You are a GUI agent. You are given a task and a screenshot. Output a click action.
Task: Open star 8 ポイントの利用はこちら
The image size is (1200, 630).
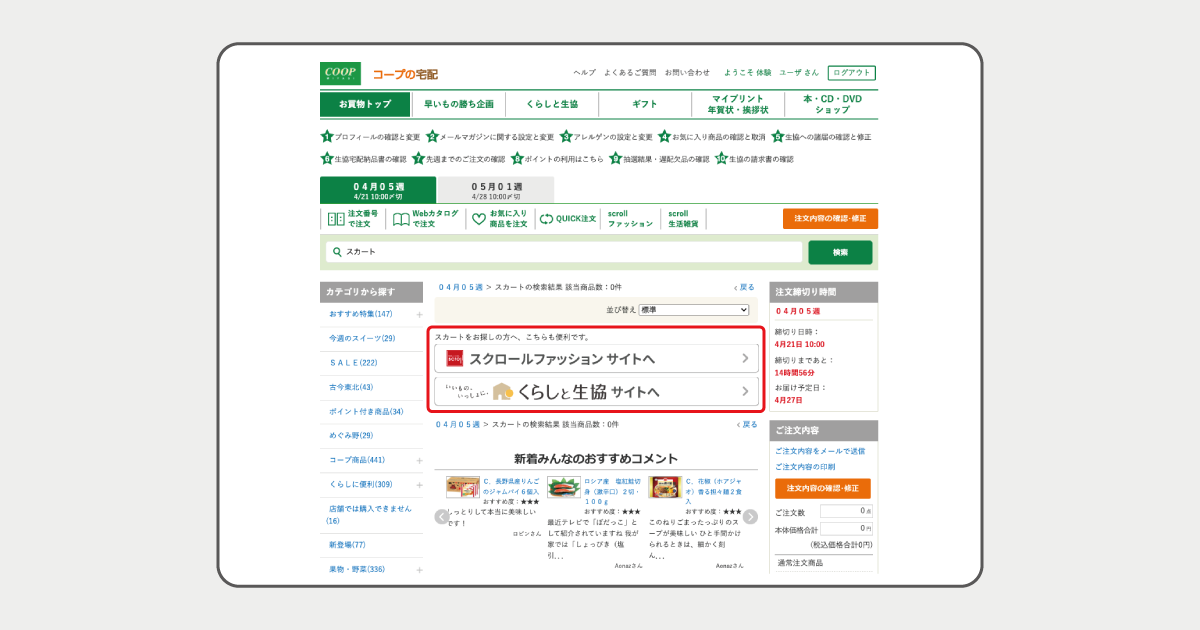tap(558, 159)
